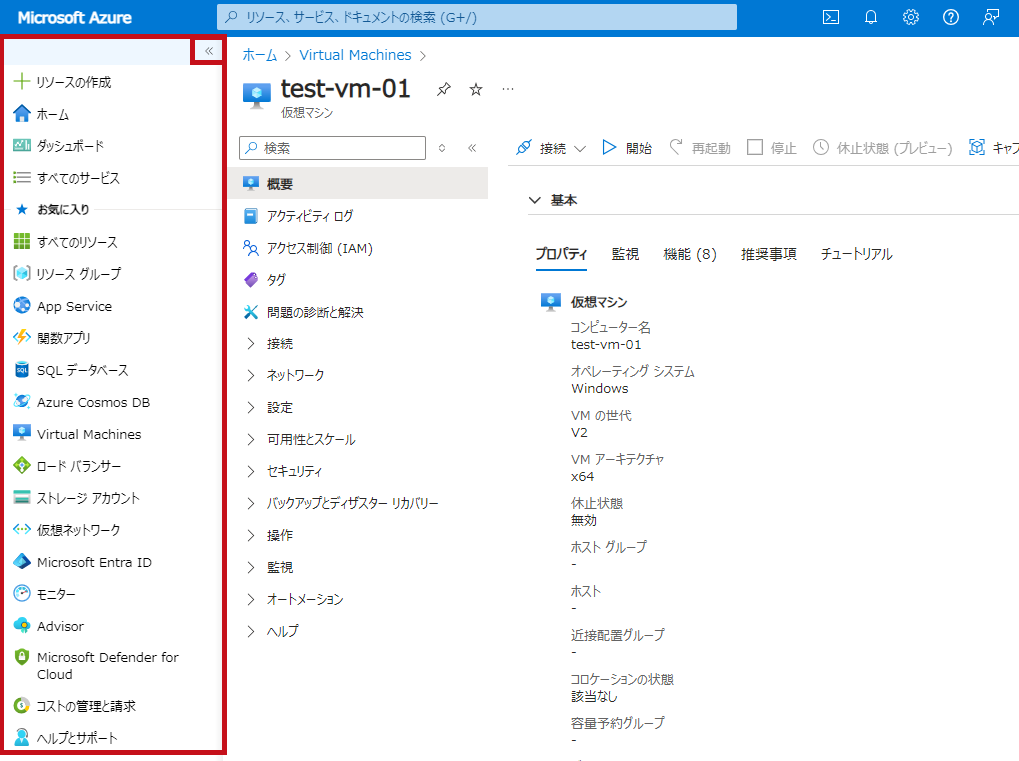Collapse the 基本 essentials section
Image resolution: width=1019 pixels, height=761 pixels.
pyautogui.click(x=534, y=200)
